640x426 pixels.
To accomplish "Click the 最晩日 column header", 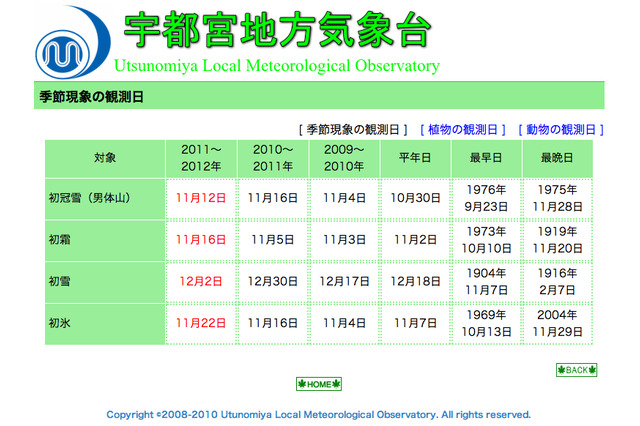I will (557, 158).
